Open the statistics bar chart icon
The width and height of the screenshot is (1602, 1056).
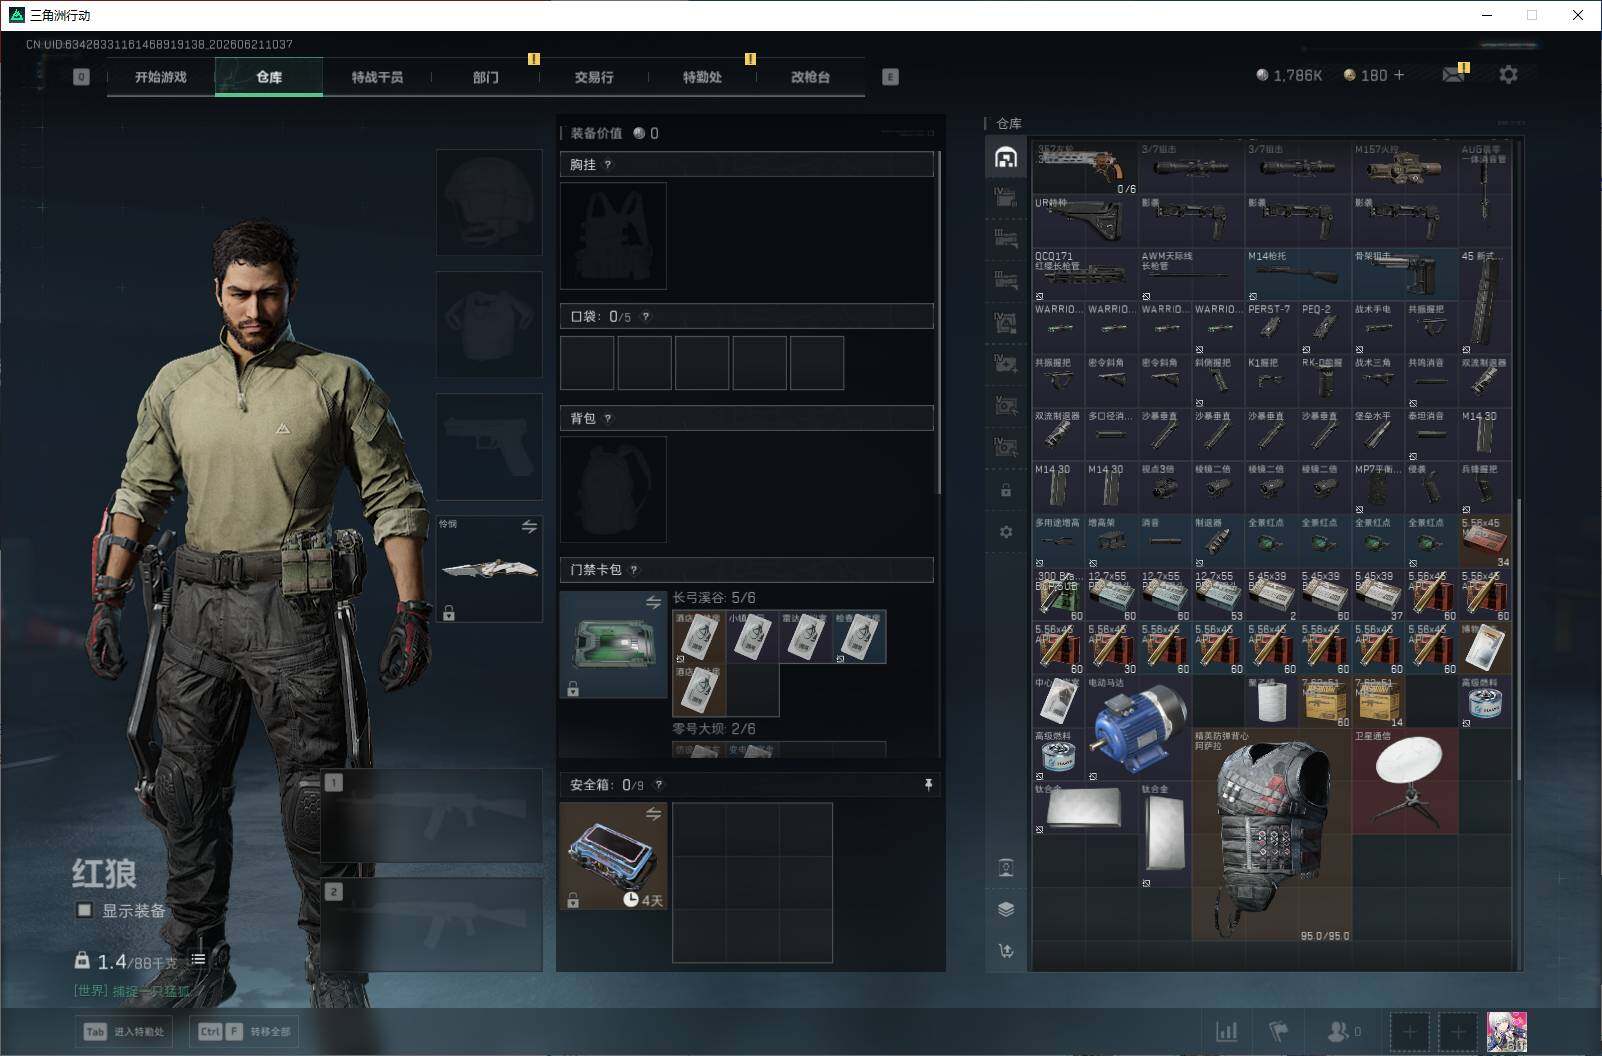[1226, 1031]
